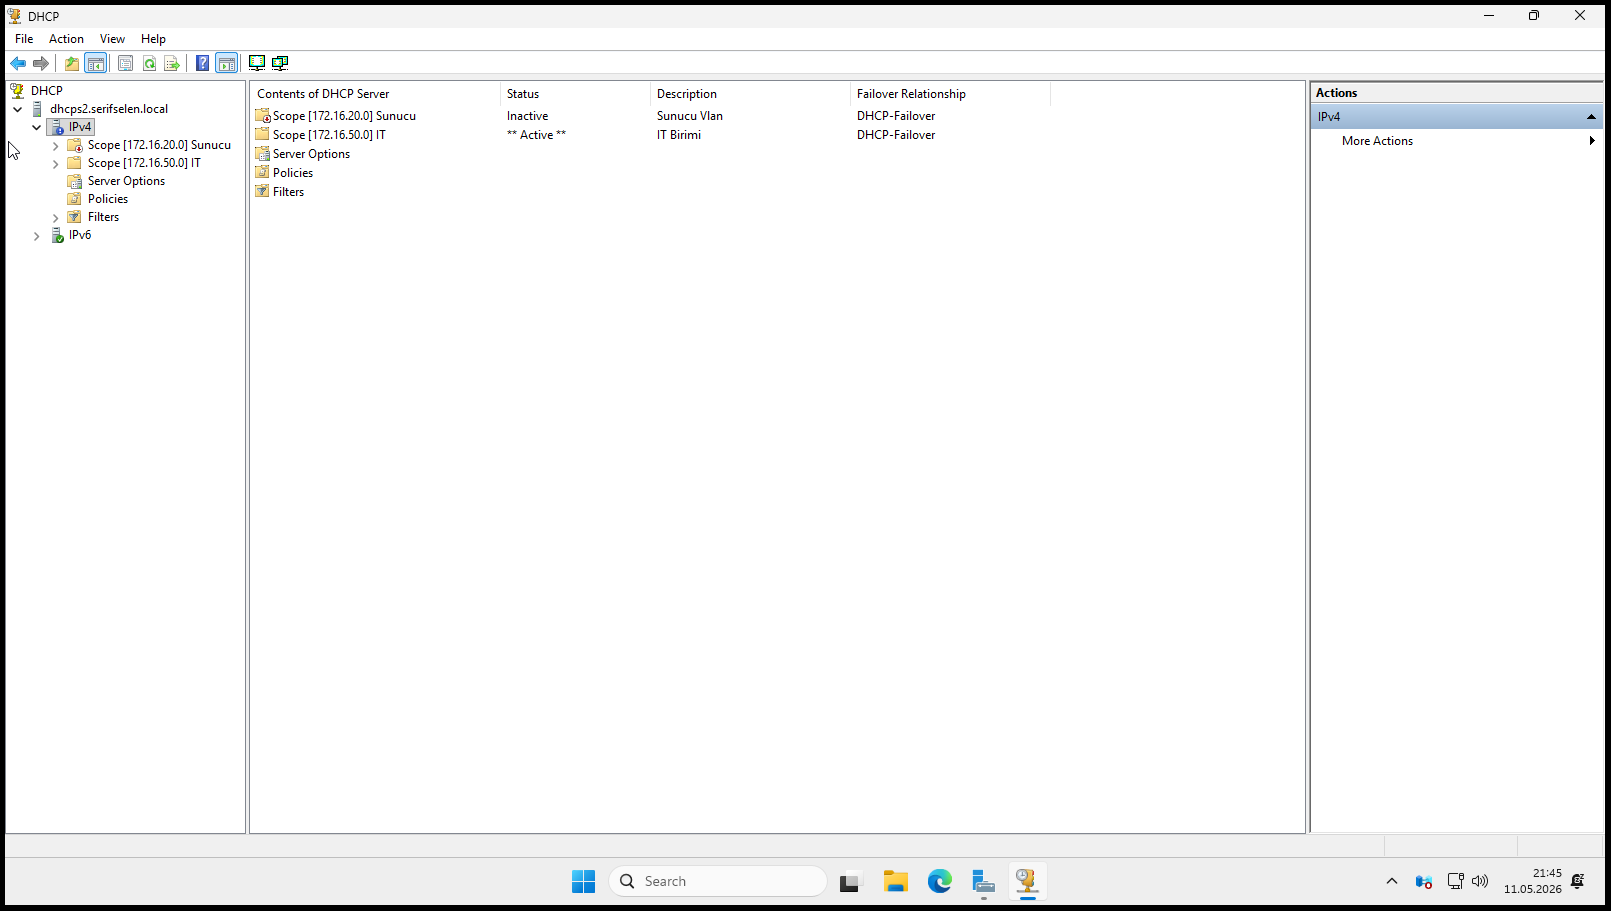Select Scope [172.16.20.0] Sunucu in contents list
The width and height of the screenshot is (1611, 911).
(x=344, y=116)
